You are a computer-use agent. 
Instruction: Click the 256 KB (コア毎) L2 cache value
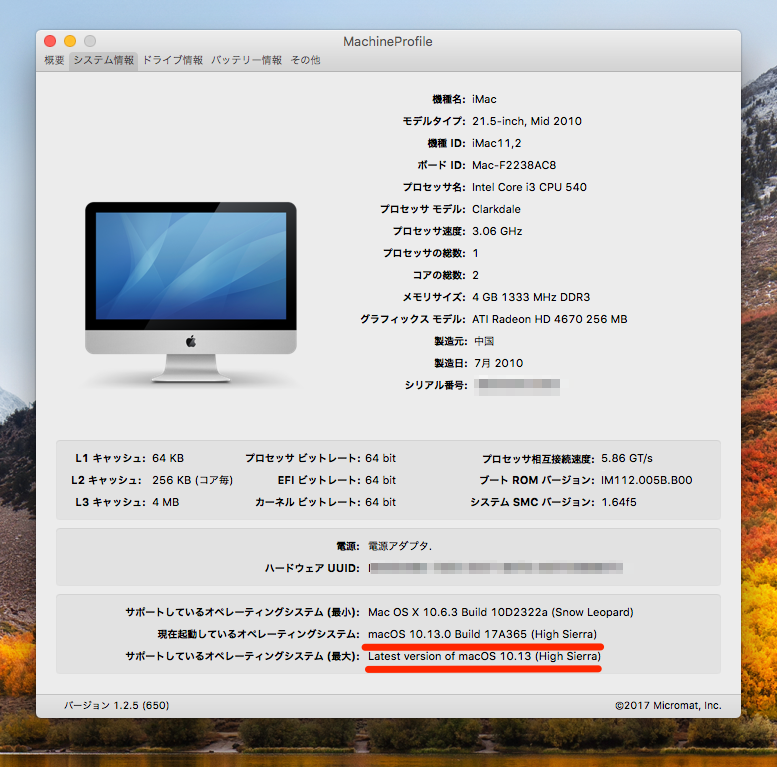pyautogui.click(x=192, y=480)
